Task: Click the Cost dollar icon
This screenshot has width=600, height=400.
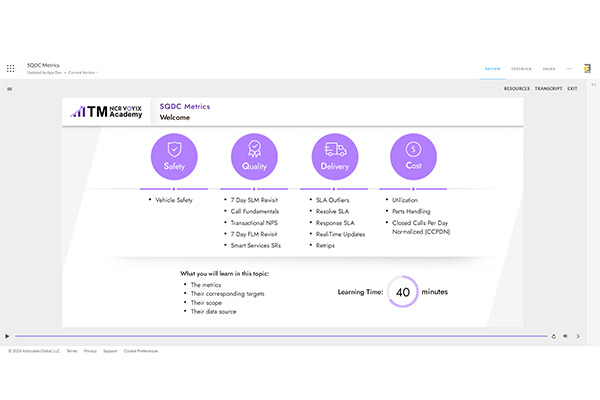Action: tap(412, 157)
